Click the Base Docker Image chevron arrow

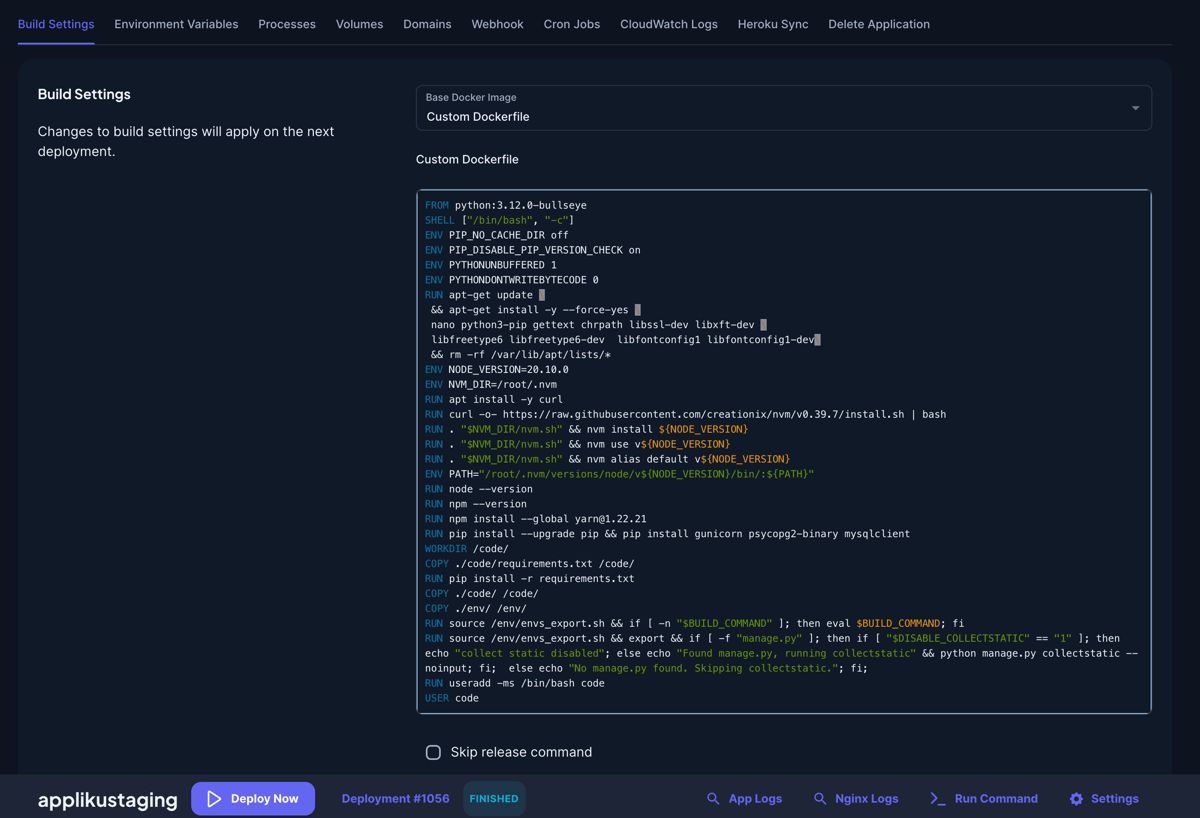(x=1135, y=107)
